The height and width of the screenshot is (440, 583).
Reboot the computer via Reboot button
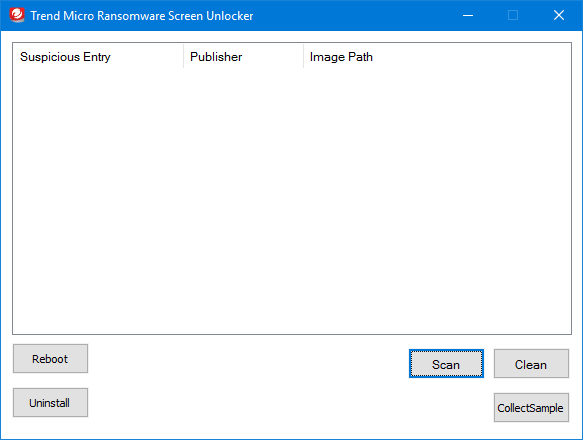(x=50, y=359)
